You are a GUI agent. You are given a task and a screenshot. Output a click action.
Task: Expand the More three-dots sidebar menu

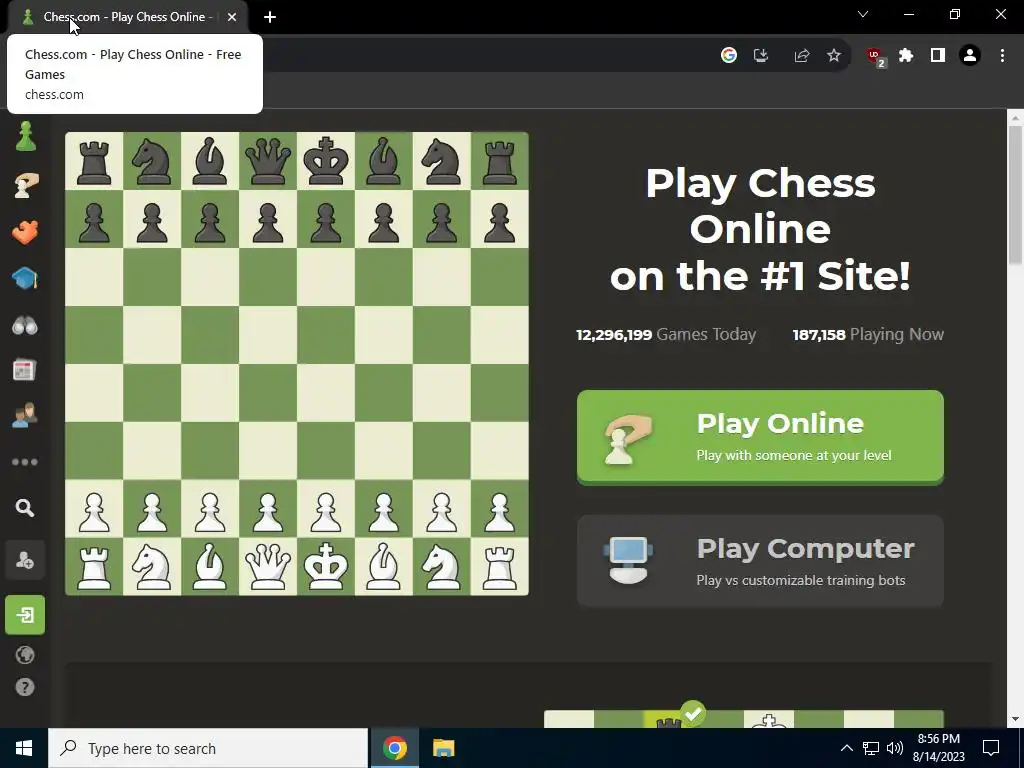(x=25, y=462)
